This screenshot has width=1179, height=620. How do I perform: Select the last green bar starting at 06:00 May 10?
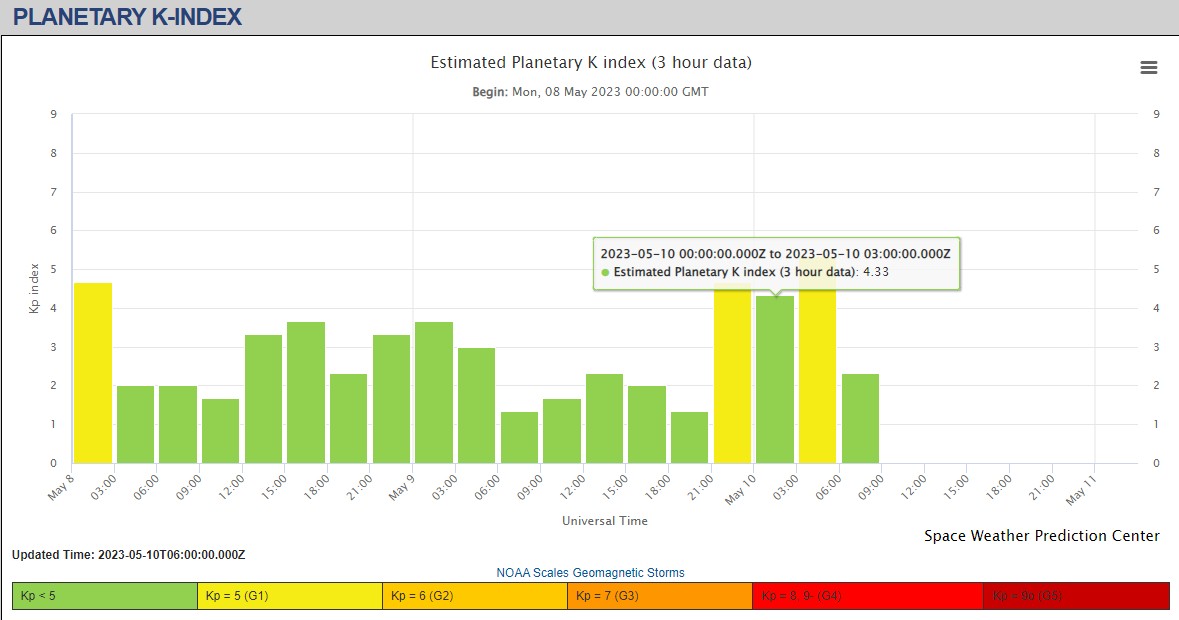860,418
